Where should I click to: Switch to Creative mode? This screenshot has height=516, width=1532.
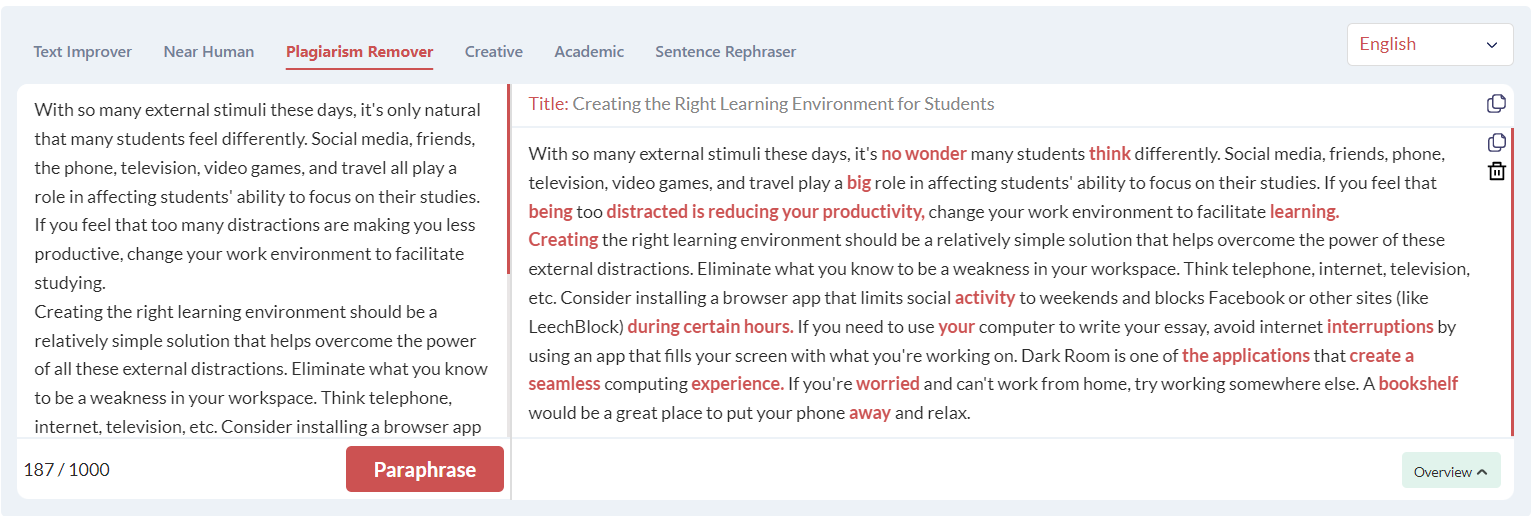pos(494,51)
